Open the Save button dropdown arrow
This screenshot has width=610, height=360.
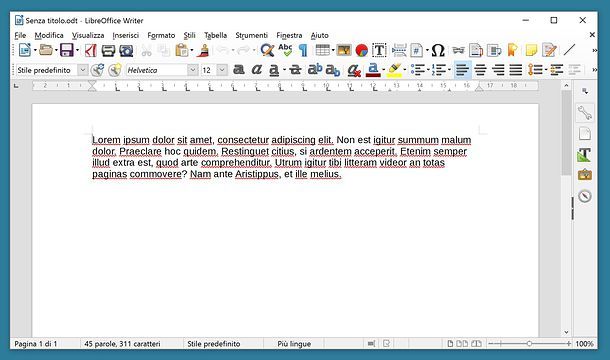pyautogui.click(x=77, y=50)
